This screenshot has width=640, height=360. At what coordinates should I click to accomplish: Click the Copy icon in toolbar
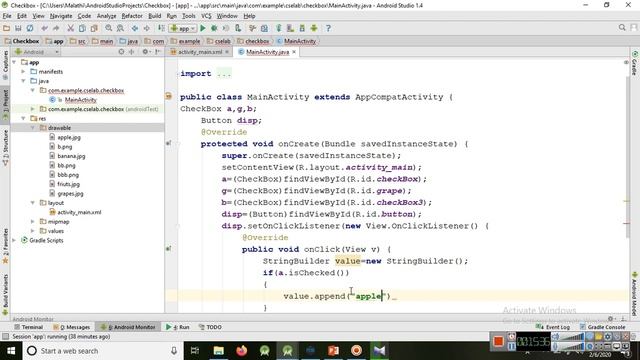coord(82,28)
